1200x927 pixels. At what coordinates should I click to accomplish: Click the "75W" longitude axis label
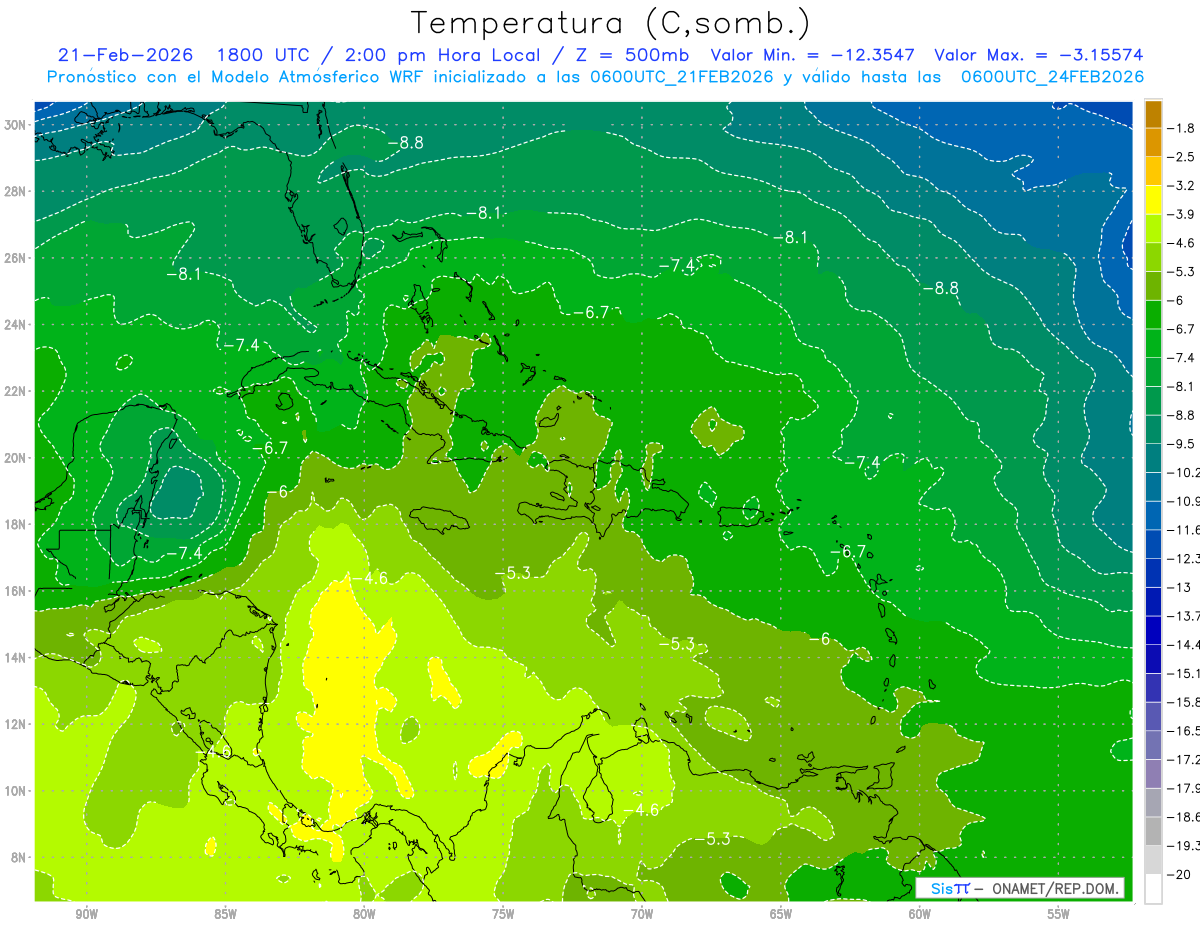(503, 914)
